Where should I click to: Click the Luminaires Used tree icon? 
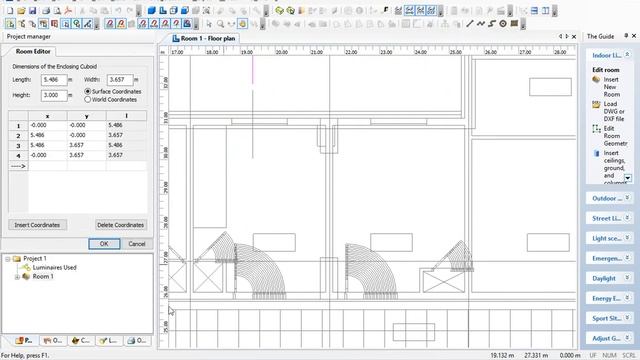click(26, 267)
